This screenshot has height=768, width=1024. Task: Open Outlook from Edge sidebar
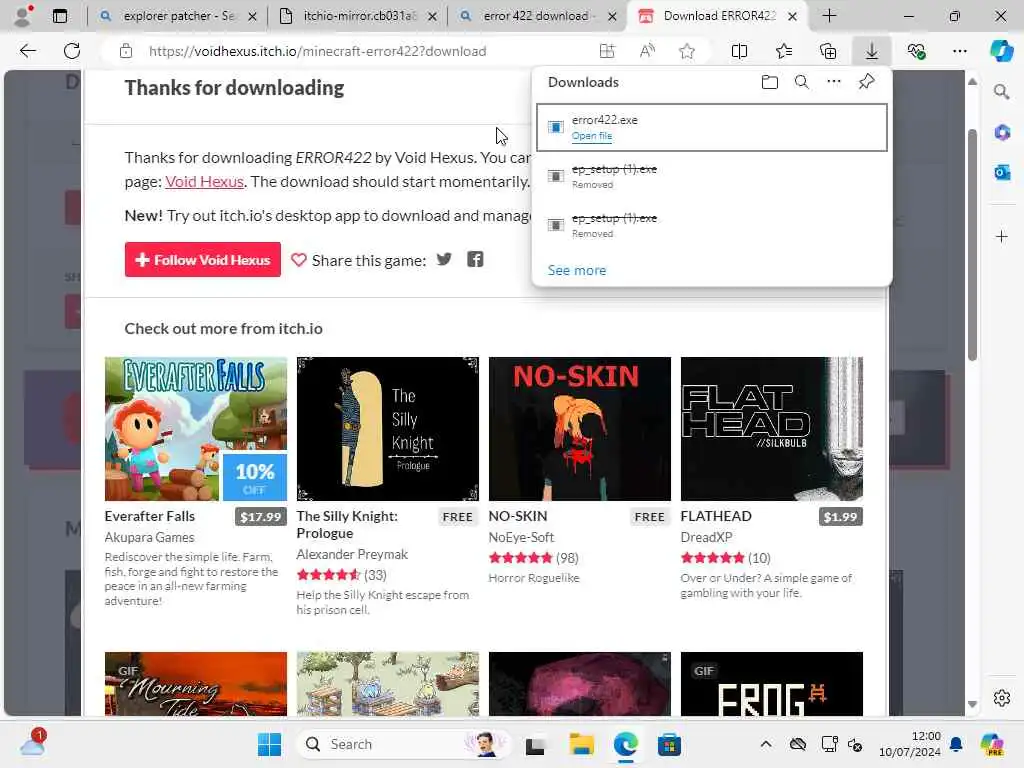pyautogui.click(x=1002, y=172)
